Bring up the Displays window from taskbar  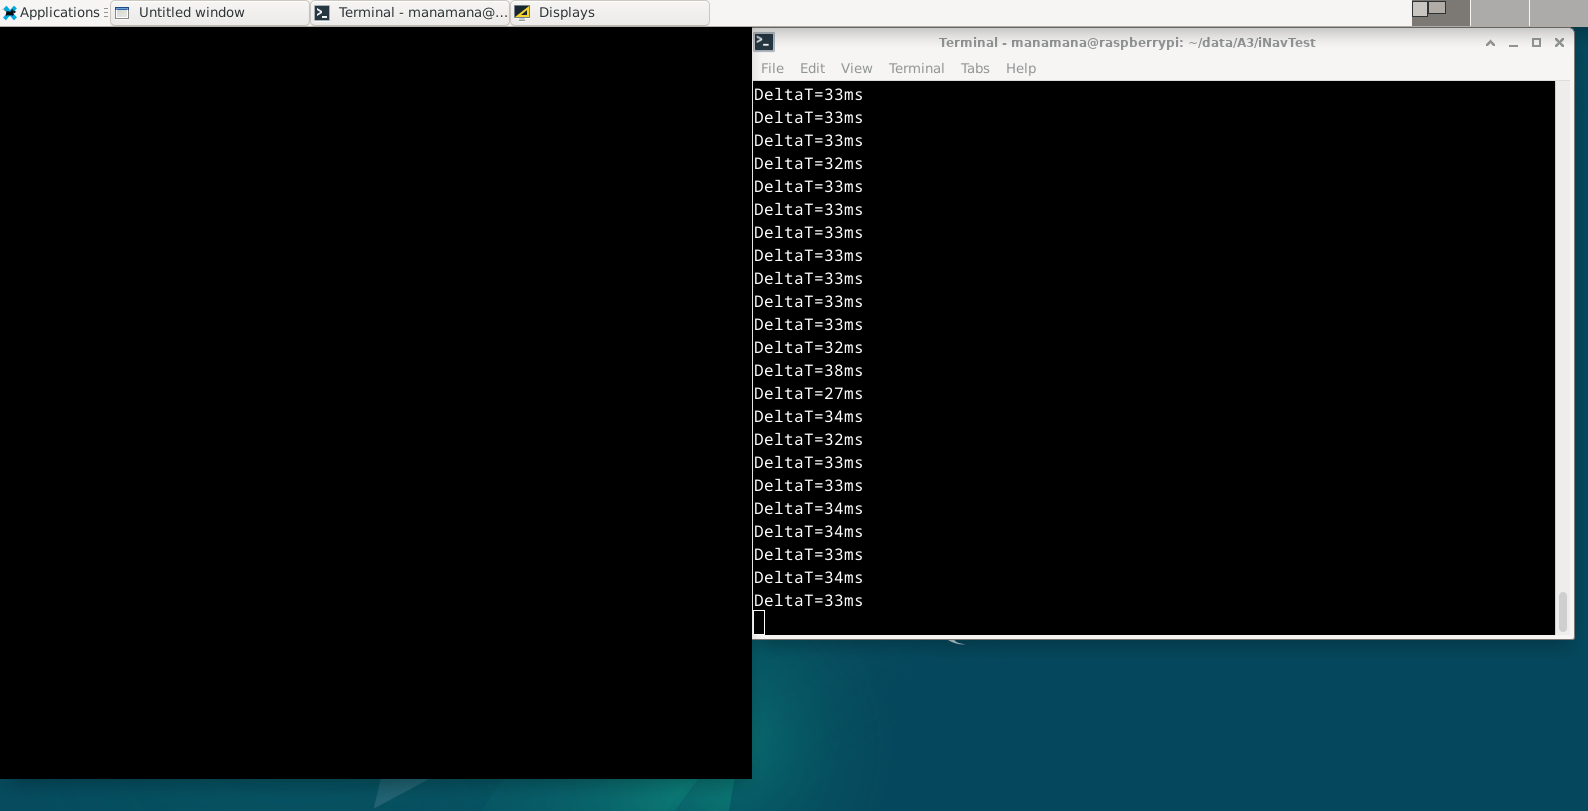tap(609, 13)
